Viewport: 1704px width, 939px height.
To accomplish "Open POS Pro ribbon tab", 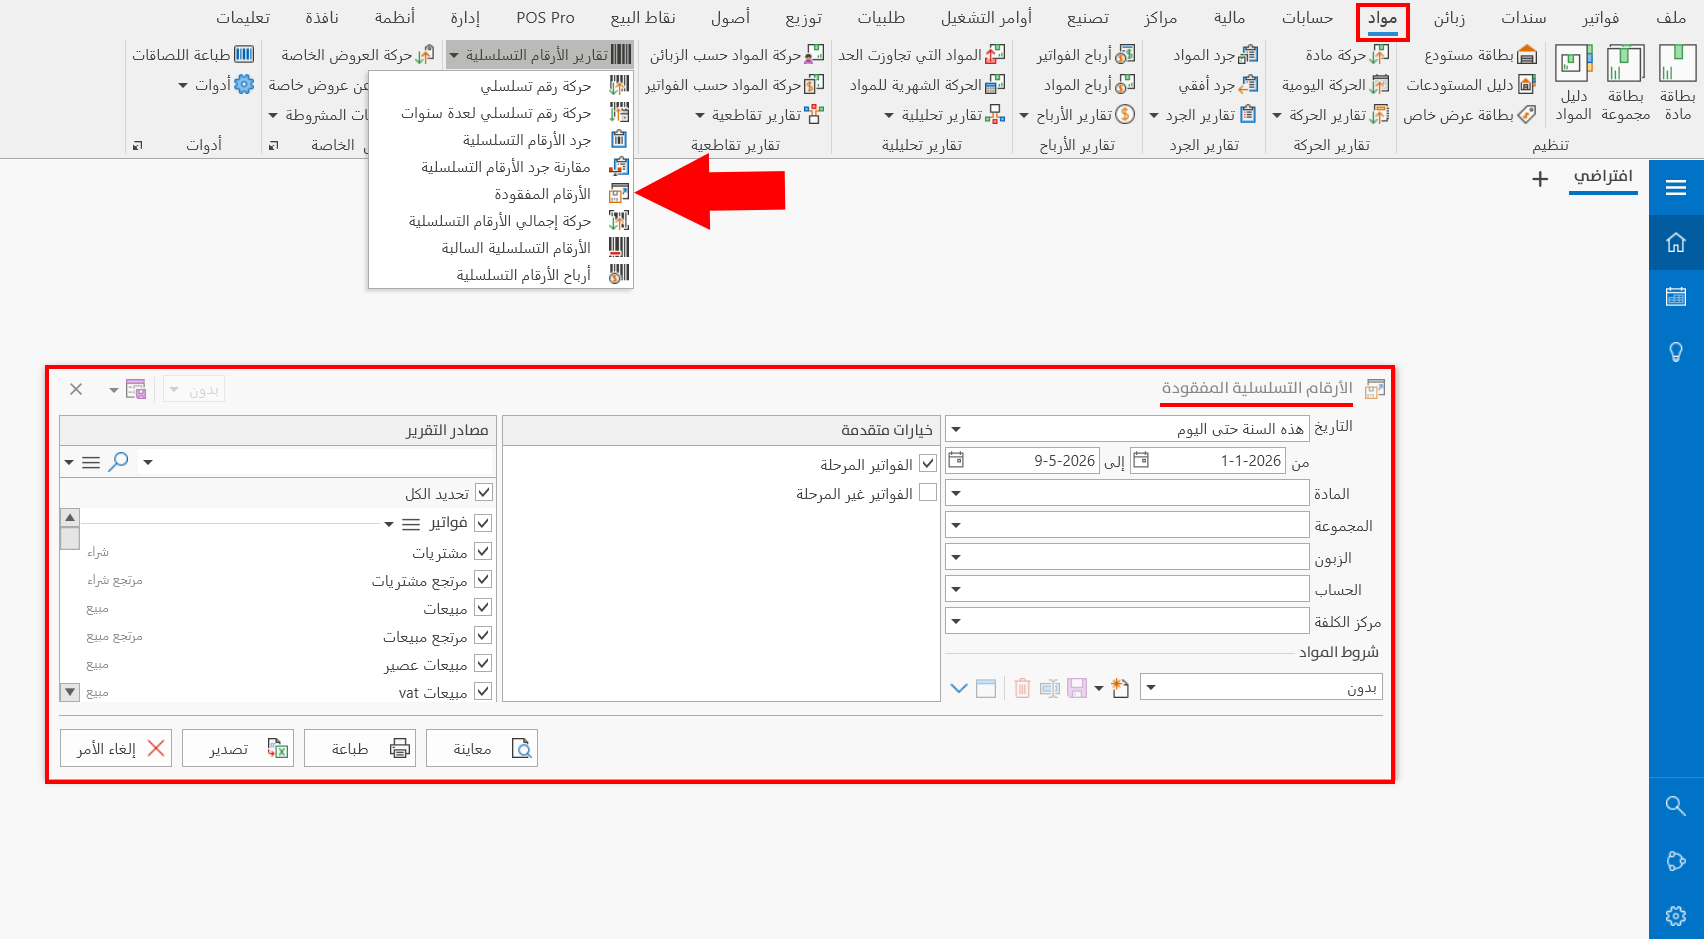I will 545,18.
